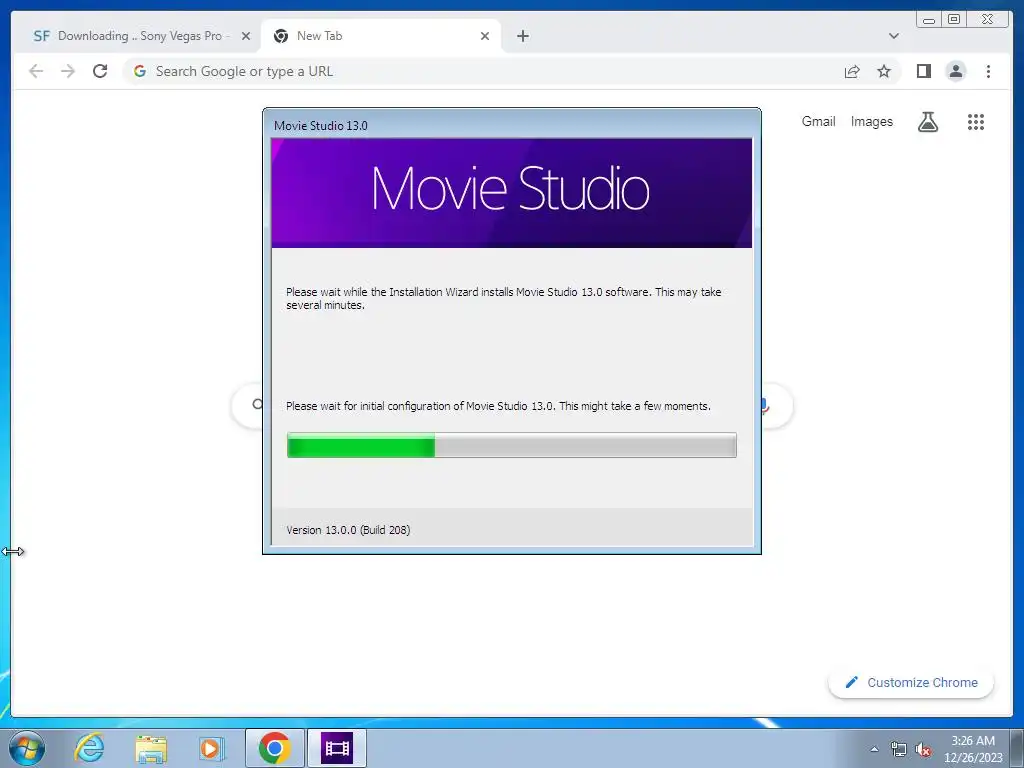Open the network status tray icon
The height and width of the screenshot is (768, 1024).
tap(899, 750)
